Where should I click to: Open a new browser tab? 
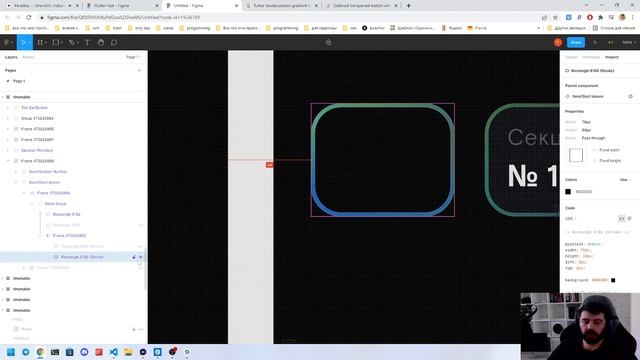[x=409, y=6]
